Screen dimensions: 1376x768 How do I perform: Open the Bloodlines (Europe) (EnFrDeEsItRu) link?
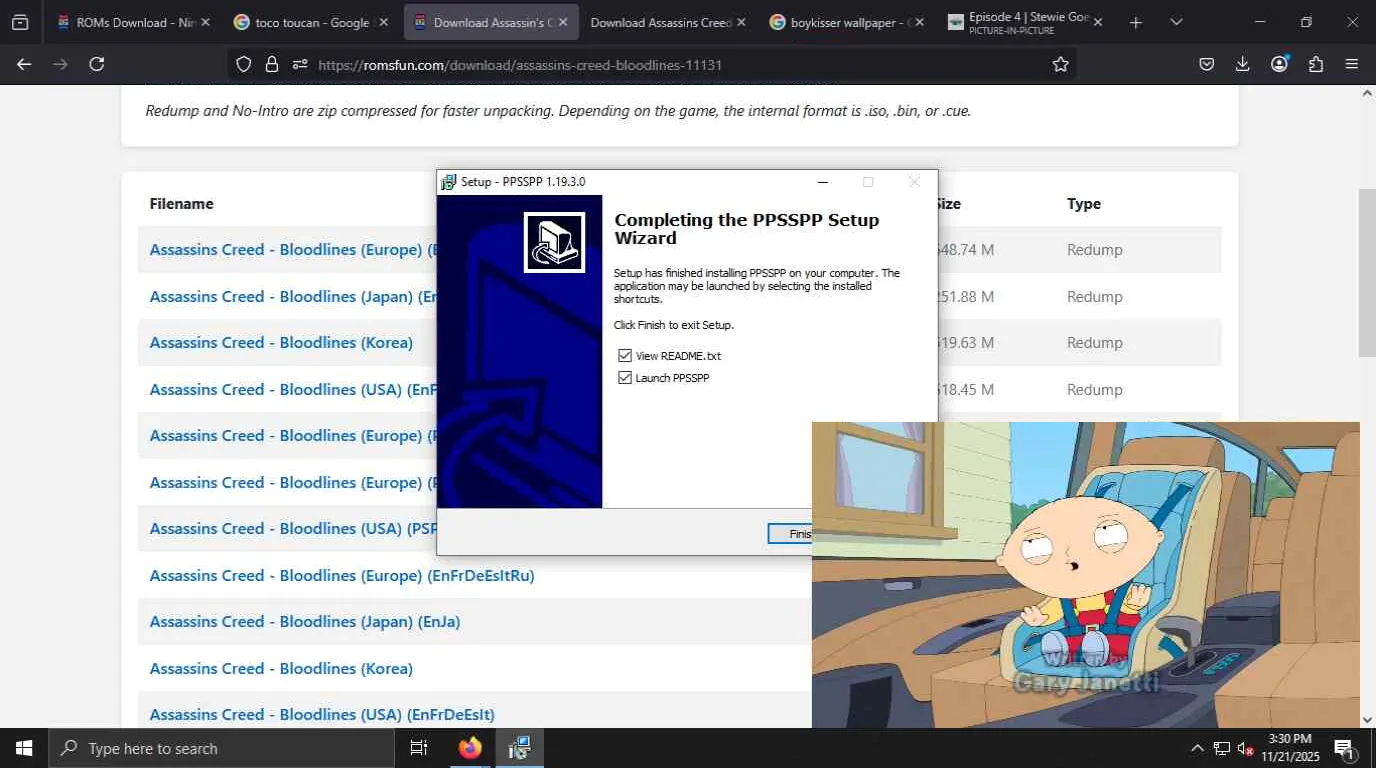342,575
